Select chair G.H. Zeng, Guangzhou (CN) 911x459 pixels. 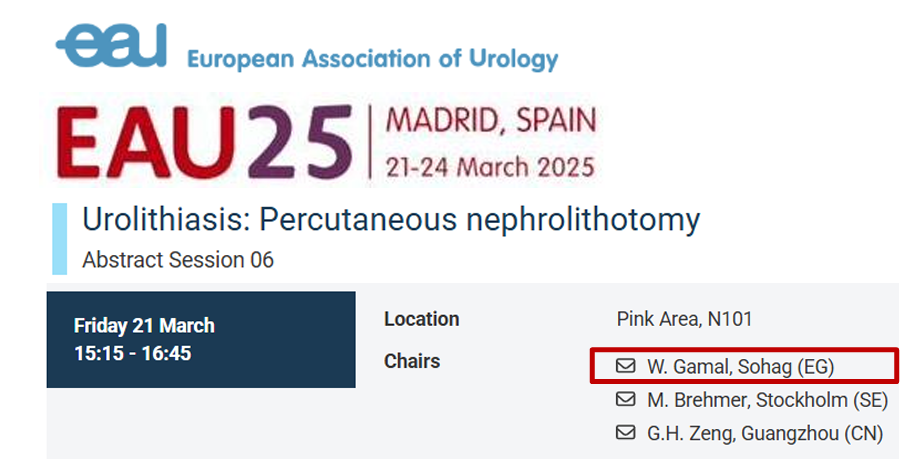coord(765,433)
